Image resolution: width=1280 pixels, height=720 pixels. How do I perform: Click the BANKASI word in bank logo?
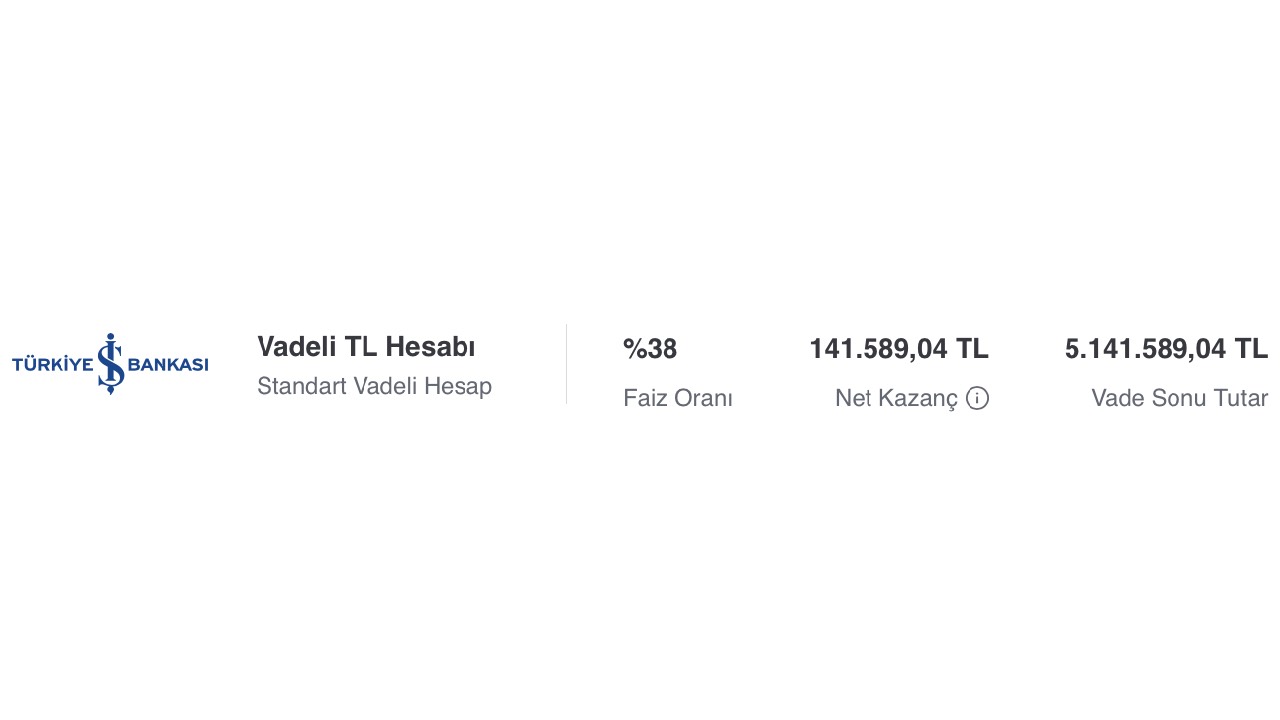pyautogui.click(x=168, y=365)
